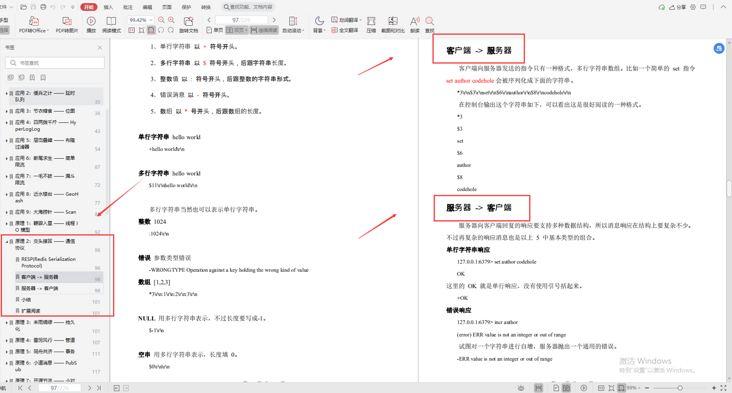This screenshot has height=393, width=732.
Task: Open bookmark RESP(Redis Serialization Protocol)
Action: coord(49,262)
